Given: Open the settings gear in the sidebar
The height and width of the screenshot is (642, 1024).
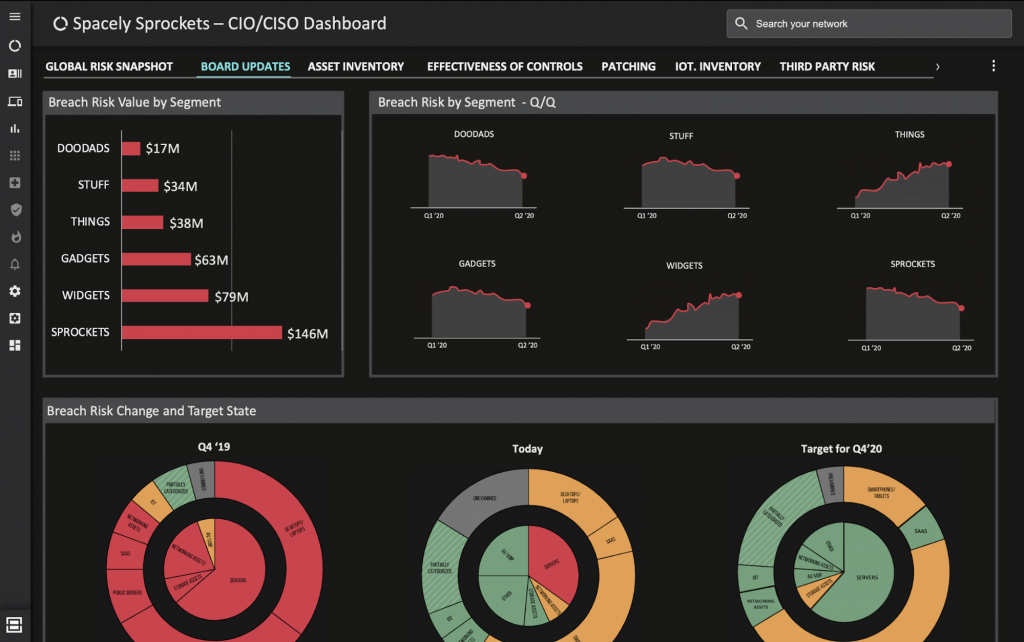Looking at the screenshot, I should 14,291.
